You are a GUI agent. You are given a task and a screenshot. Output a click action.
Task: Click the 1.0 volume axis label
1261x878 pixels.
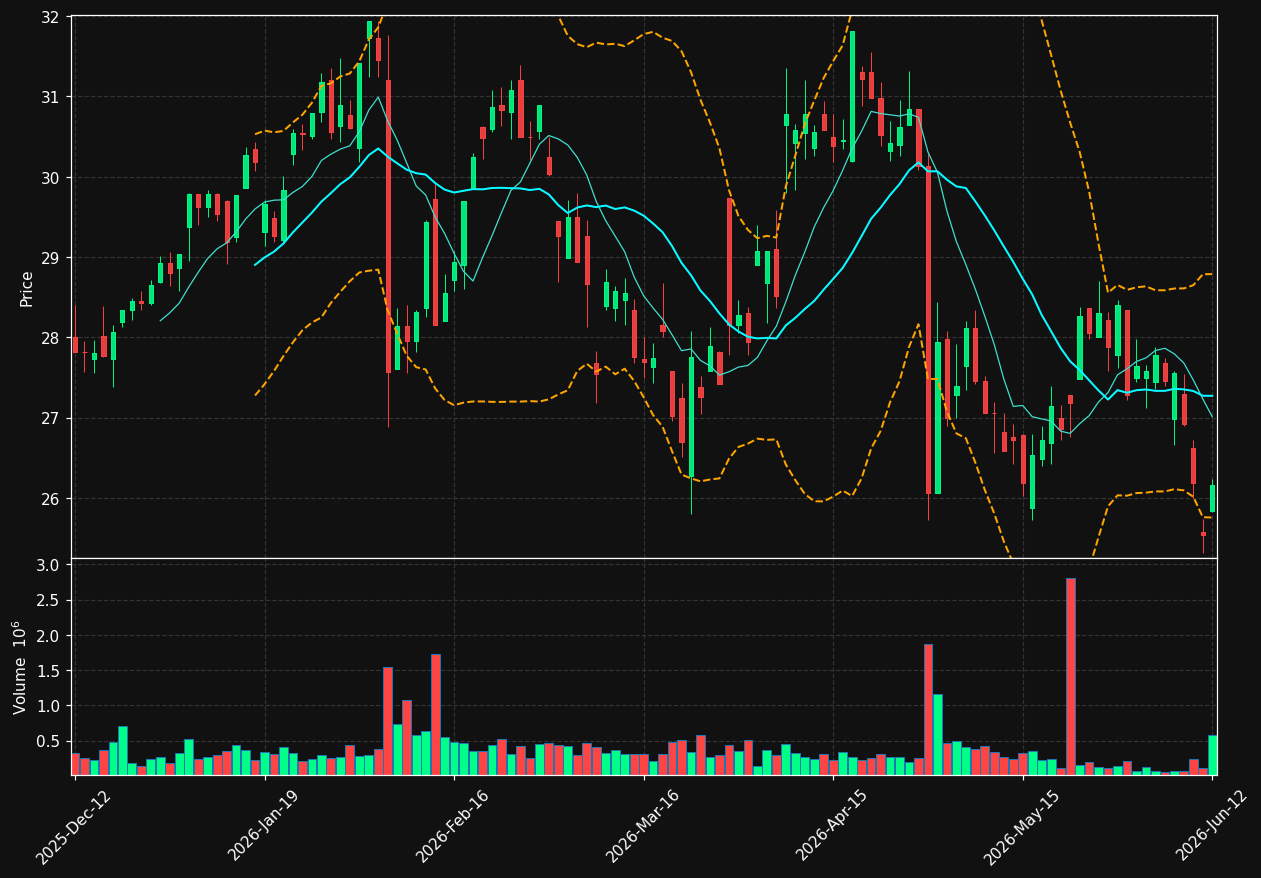pyautogui.click(x=47, y=706)
